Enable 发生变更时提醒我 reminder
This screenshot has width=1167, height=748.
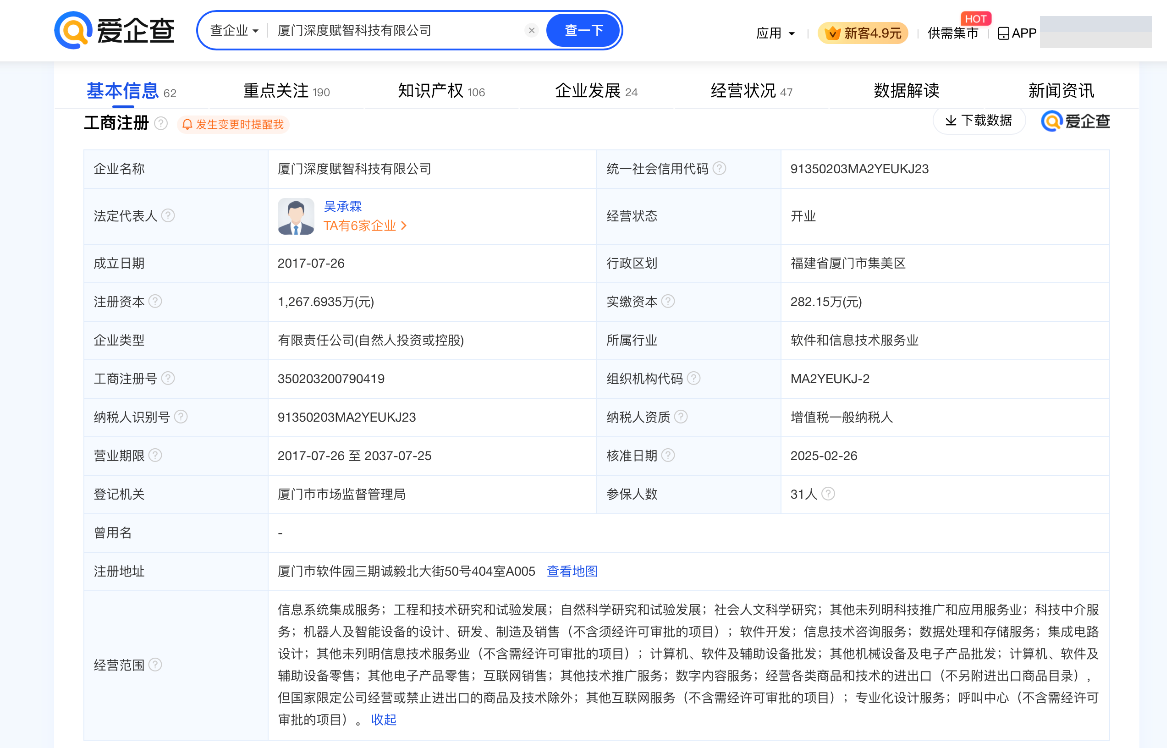coord(233,124)
